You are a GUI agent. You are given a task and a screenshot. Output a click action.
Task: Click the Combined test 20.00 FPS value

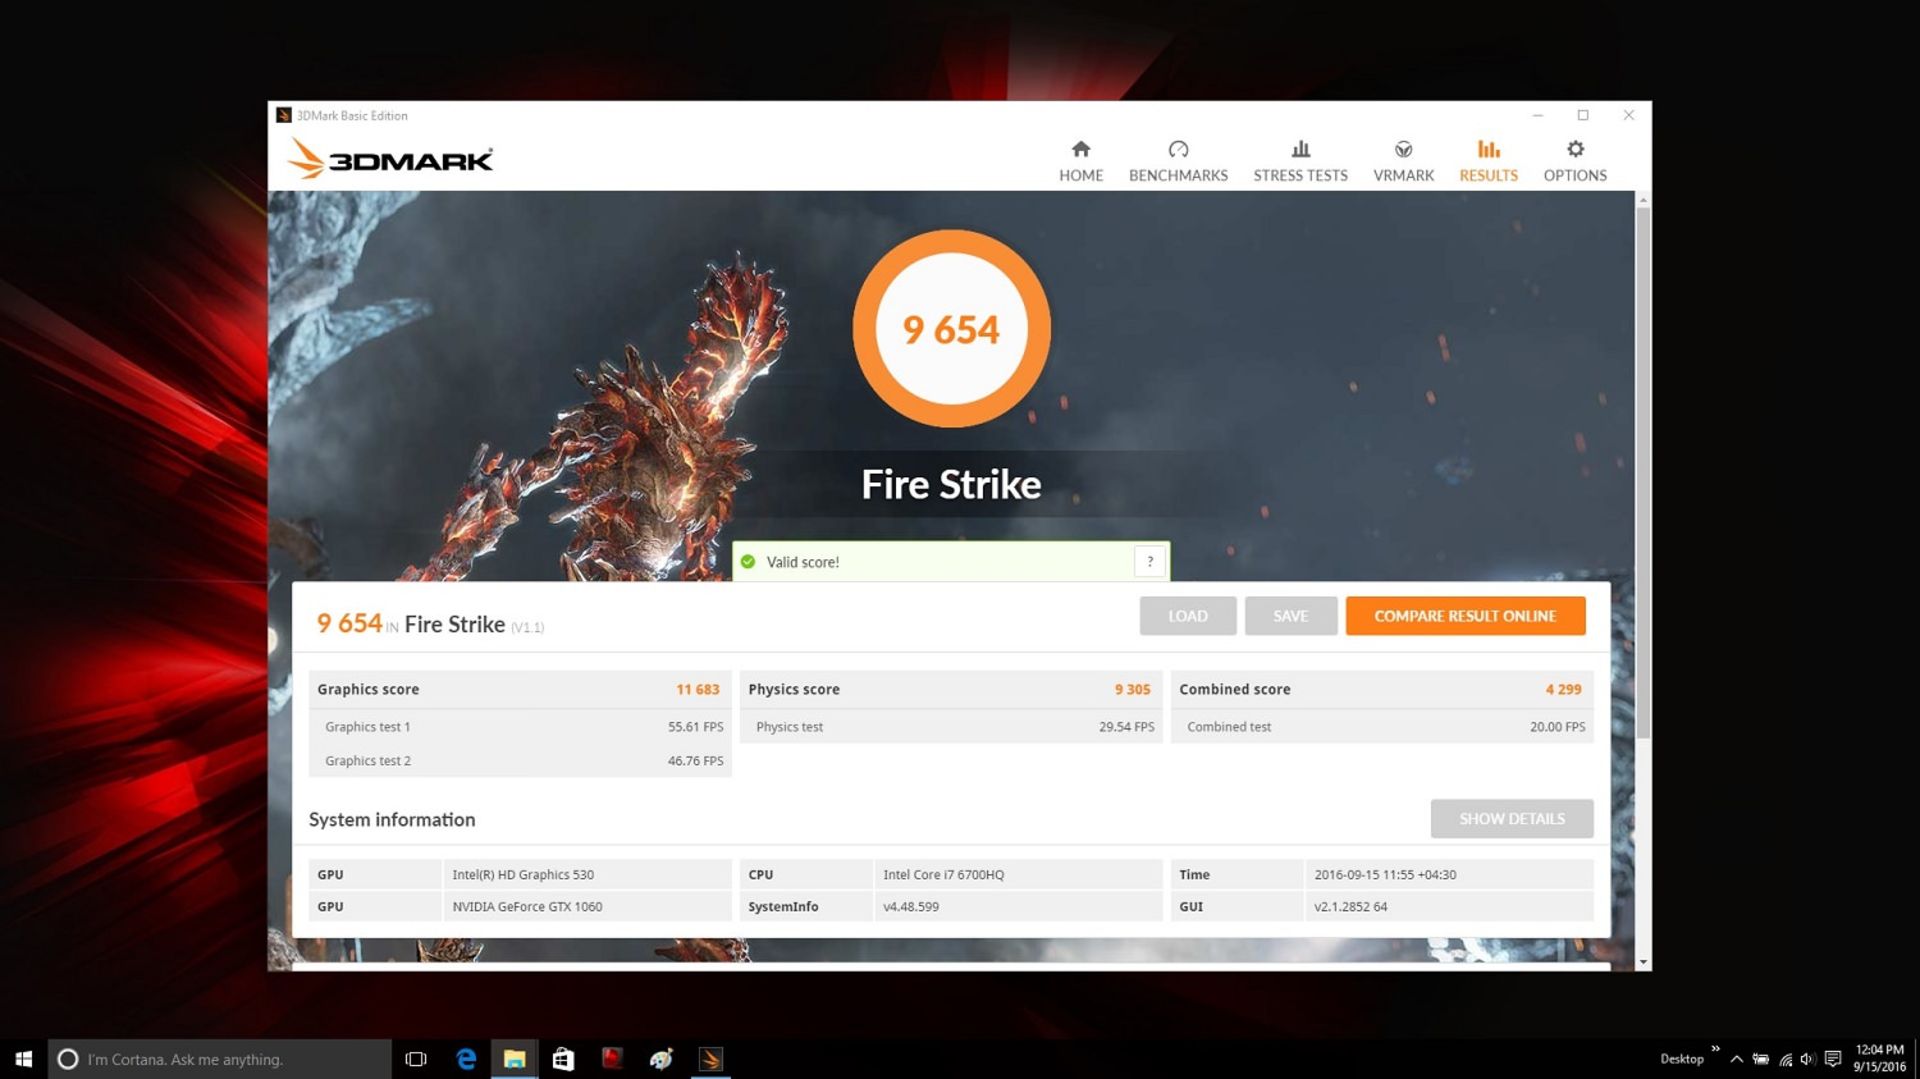pyautogui.click(x=1557, y=727)
